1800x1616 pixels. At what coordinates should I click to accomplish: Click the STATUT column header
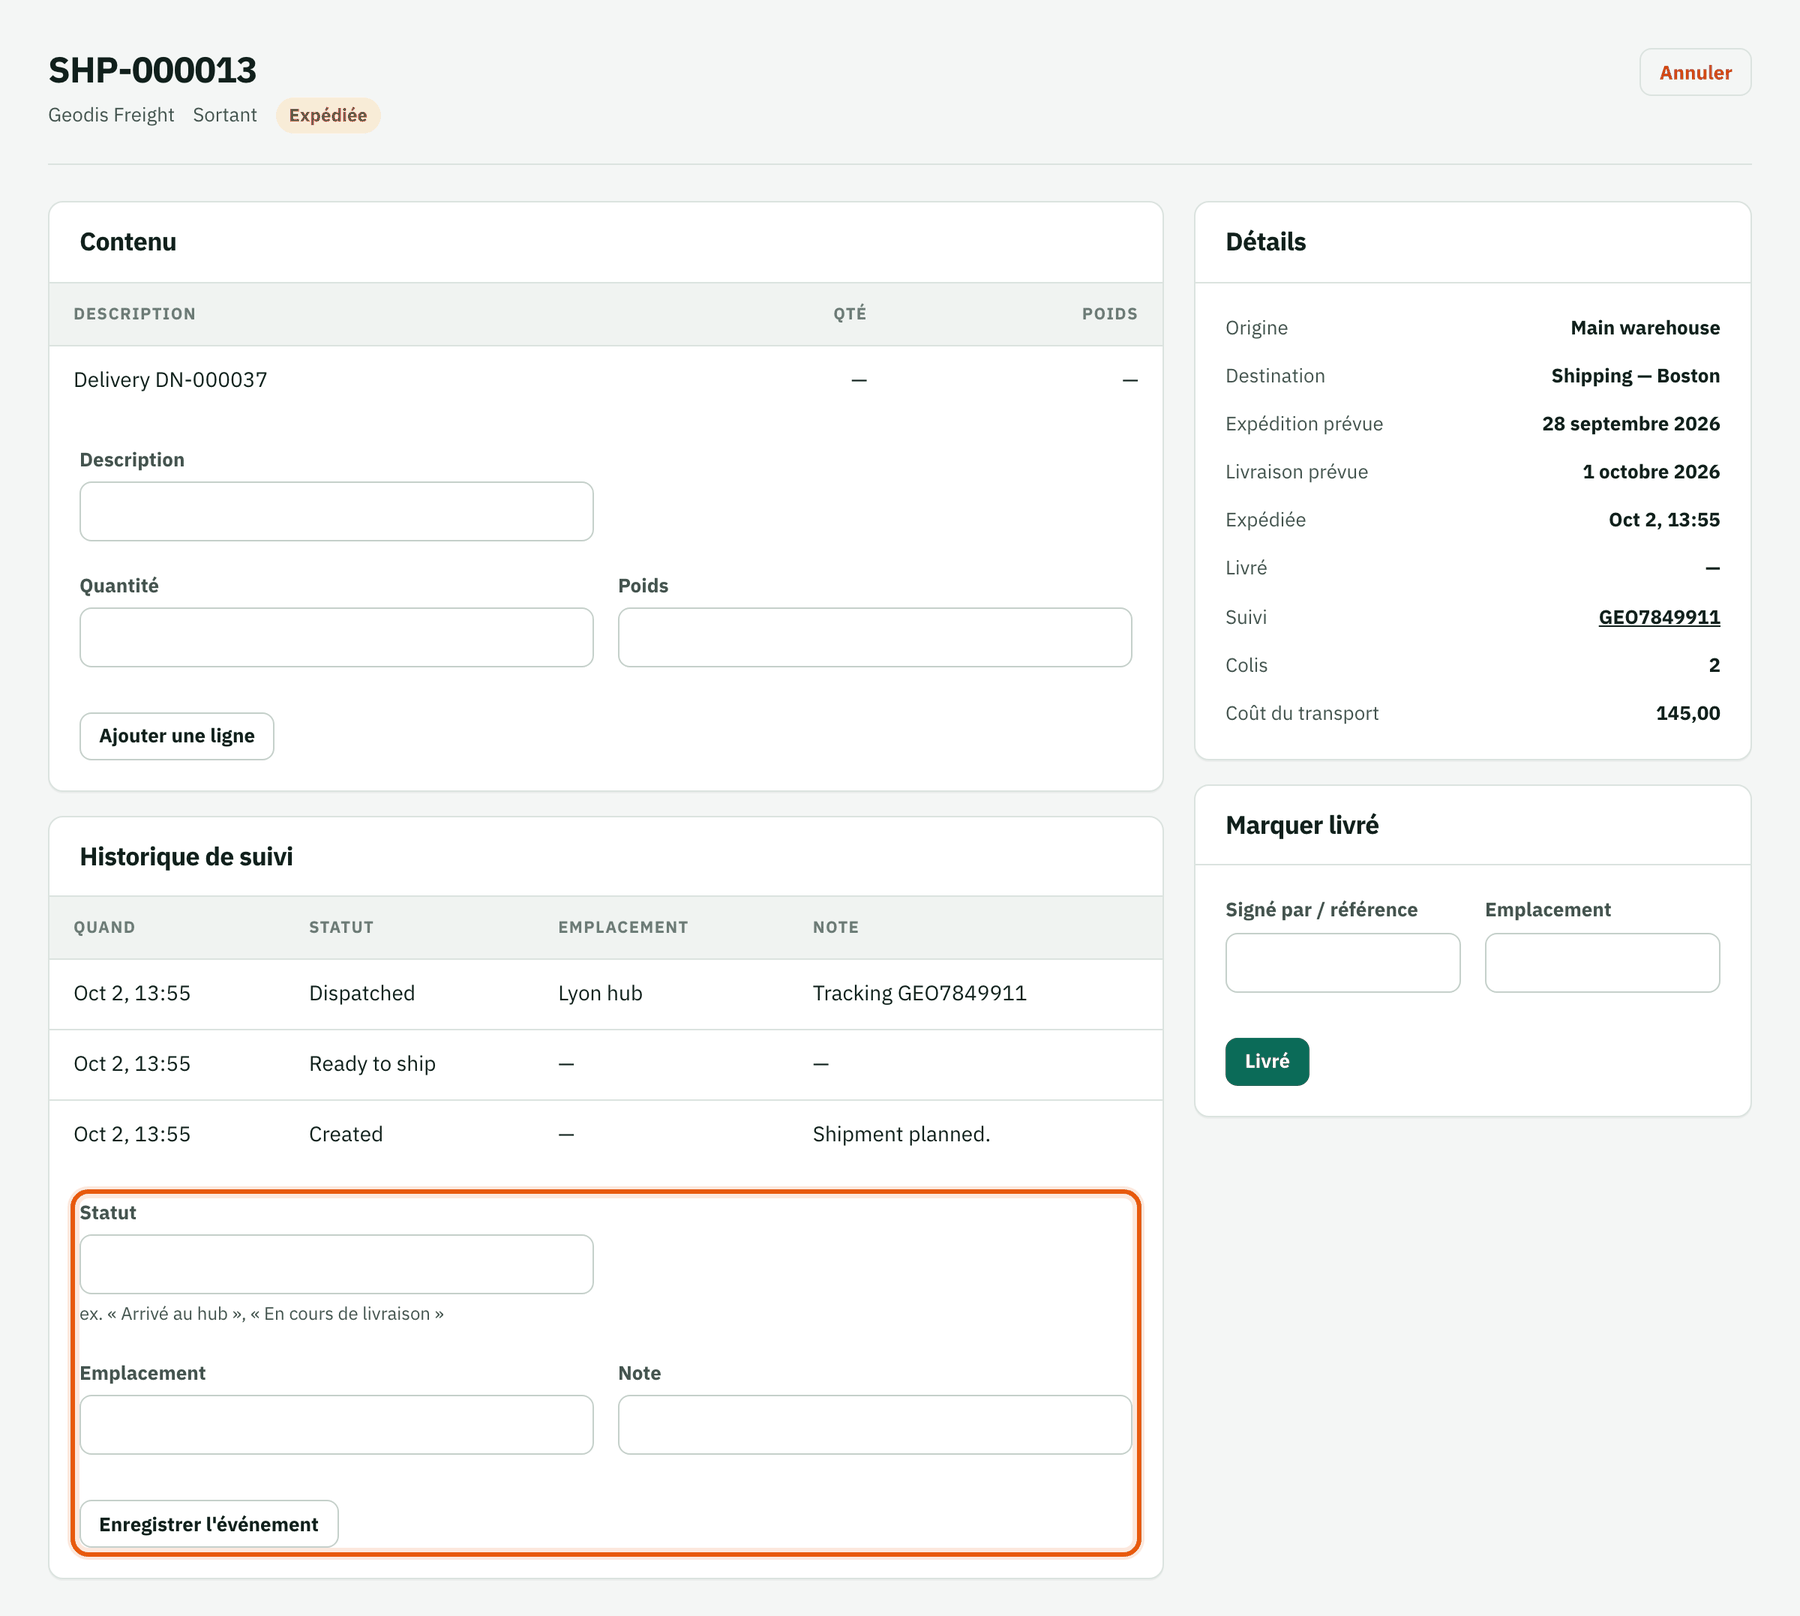pos(341,927)
